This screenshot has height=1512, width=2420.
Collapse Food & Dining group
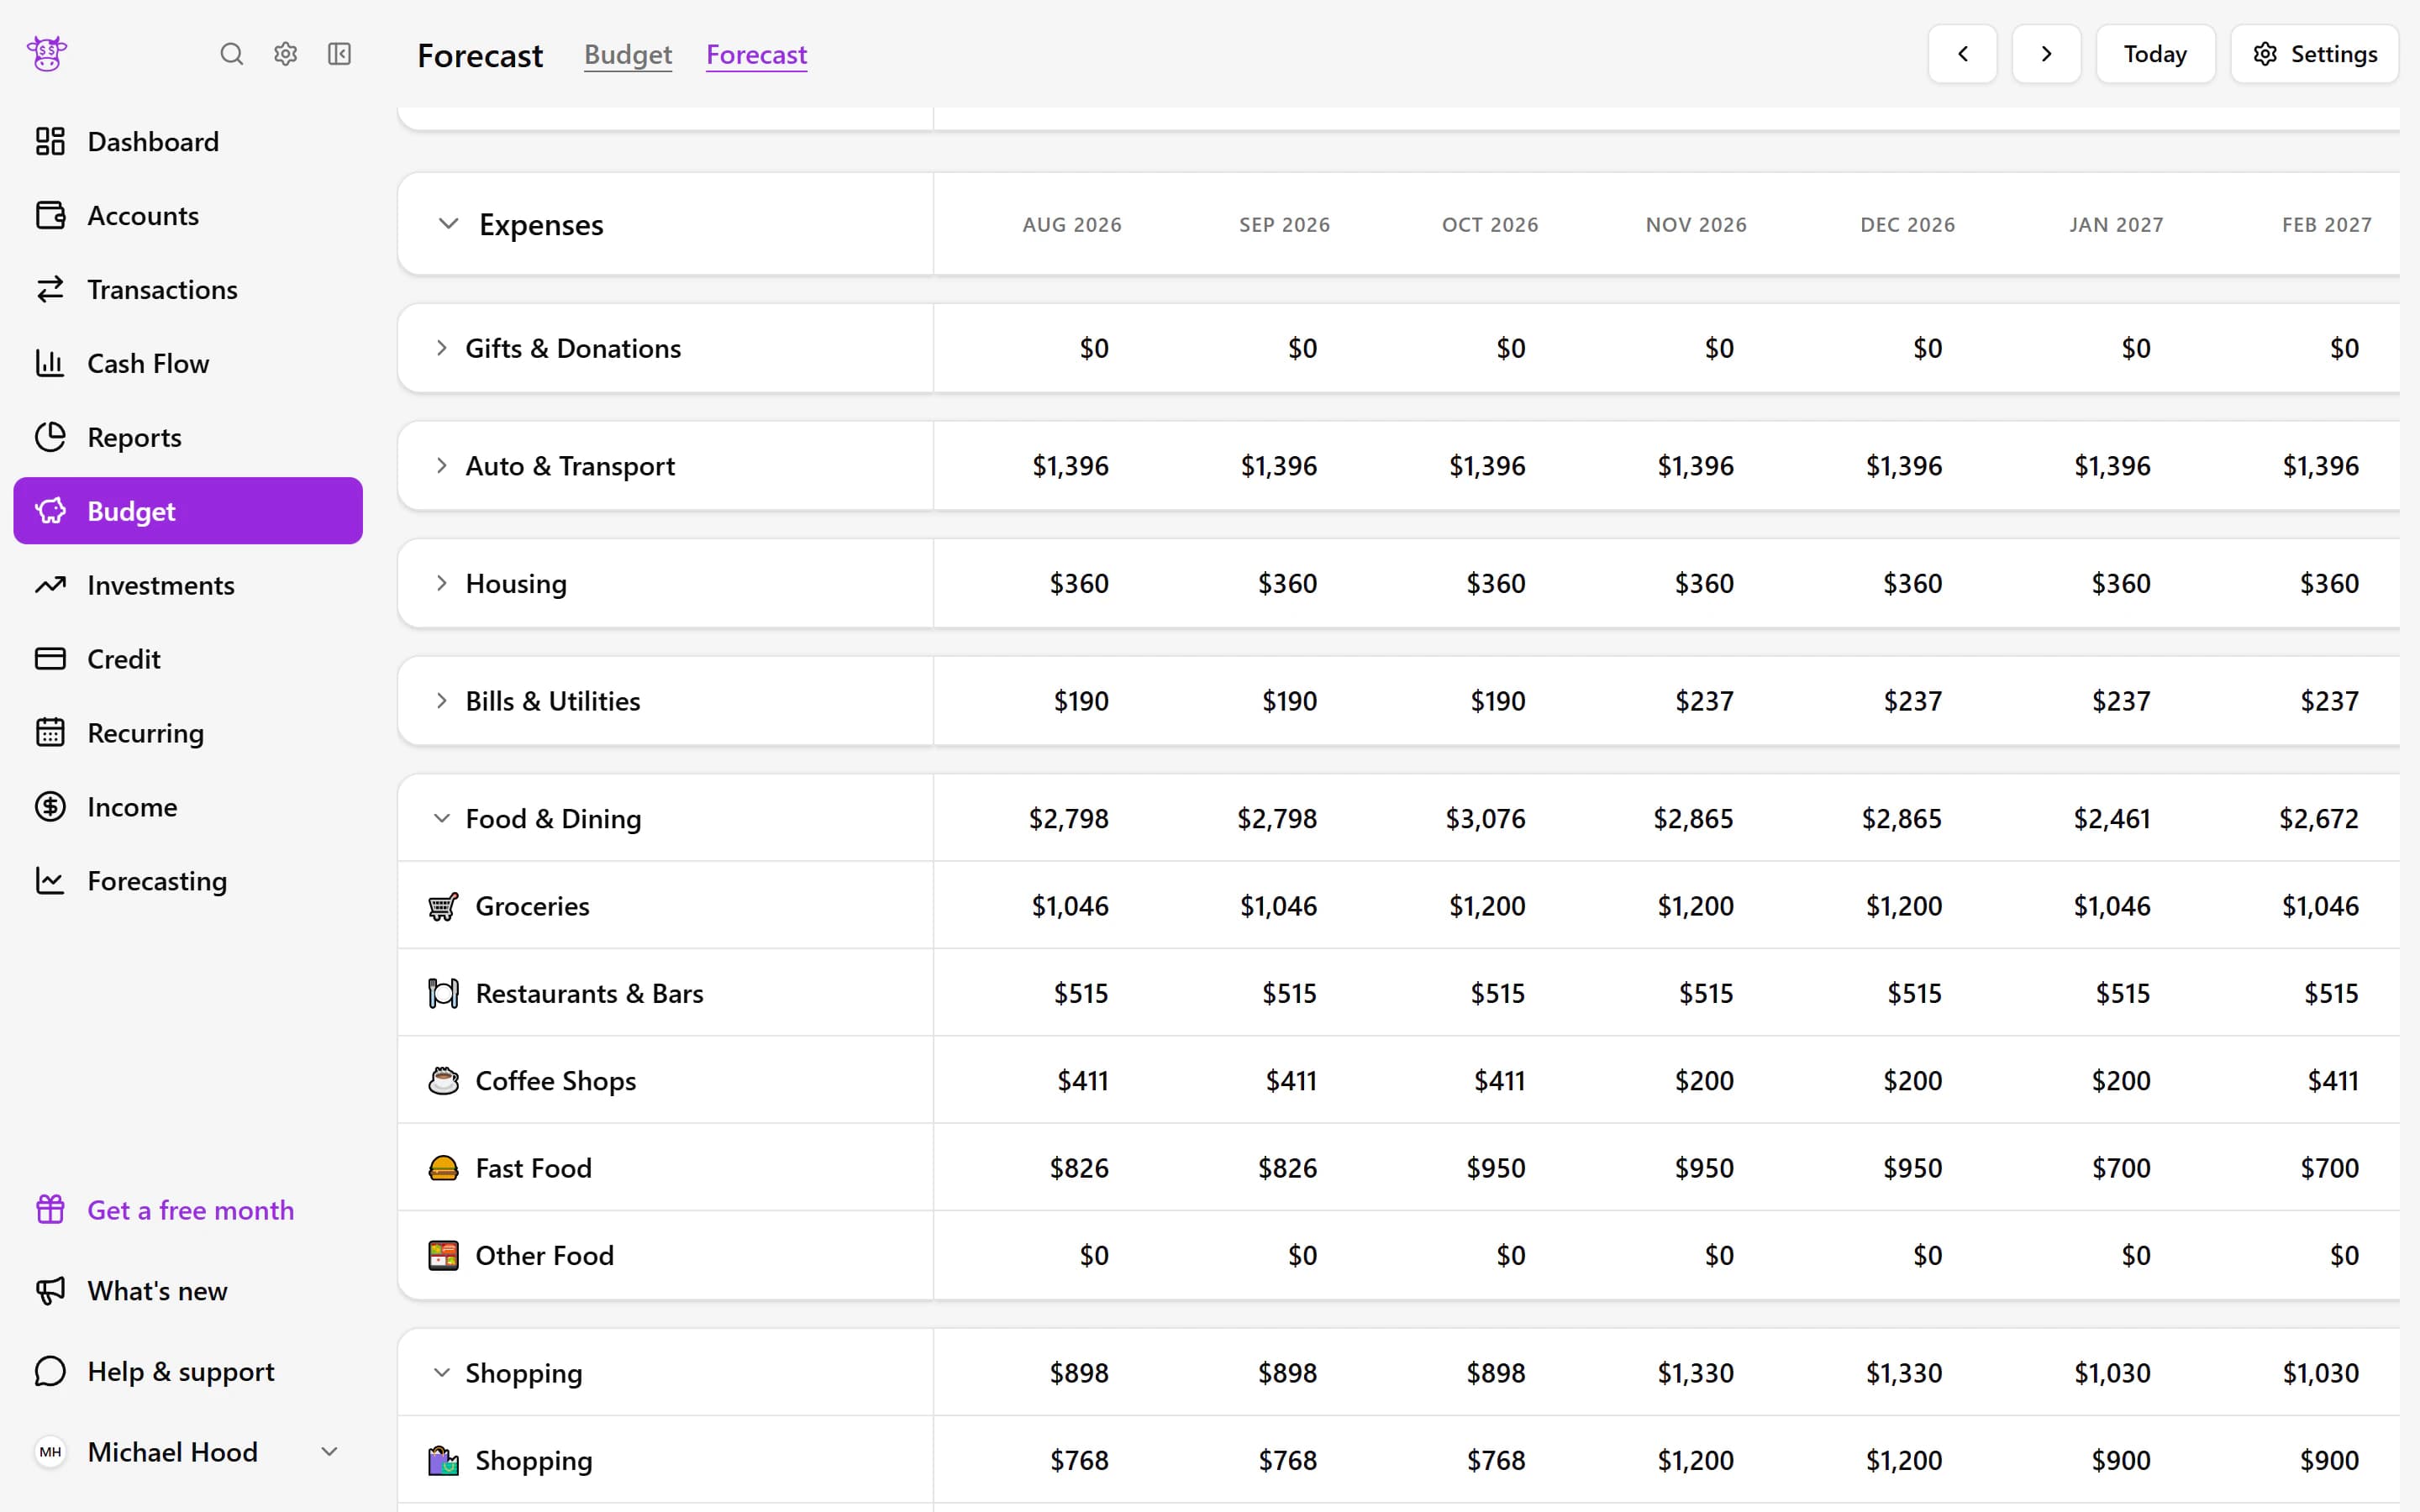pyautogui.click(x=441, y=818)
